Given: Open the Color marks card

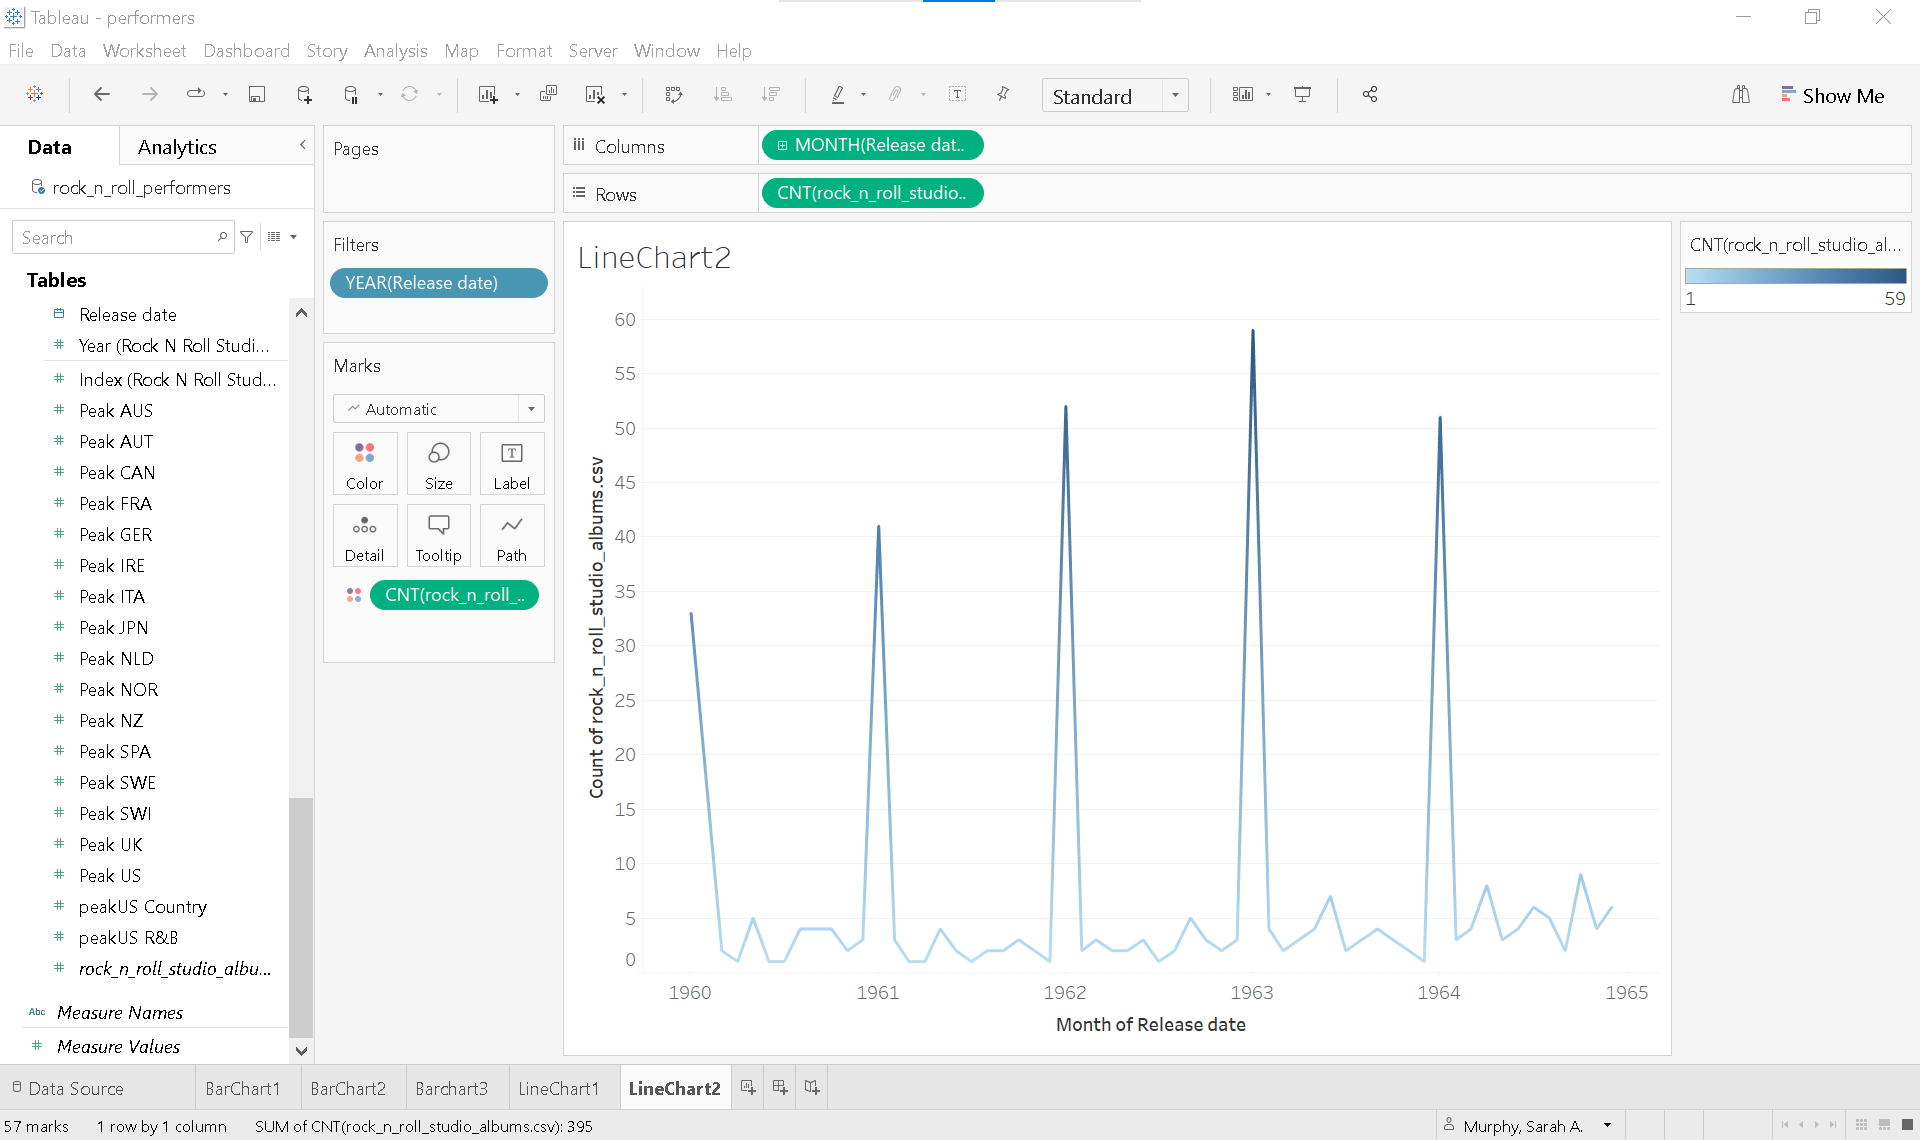Looking at the screenshot, I should click(x=364, y=464).
